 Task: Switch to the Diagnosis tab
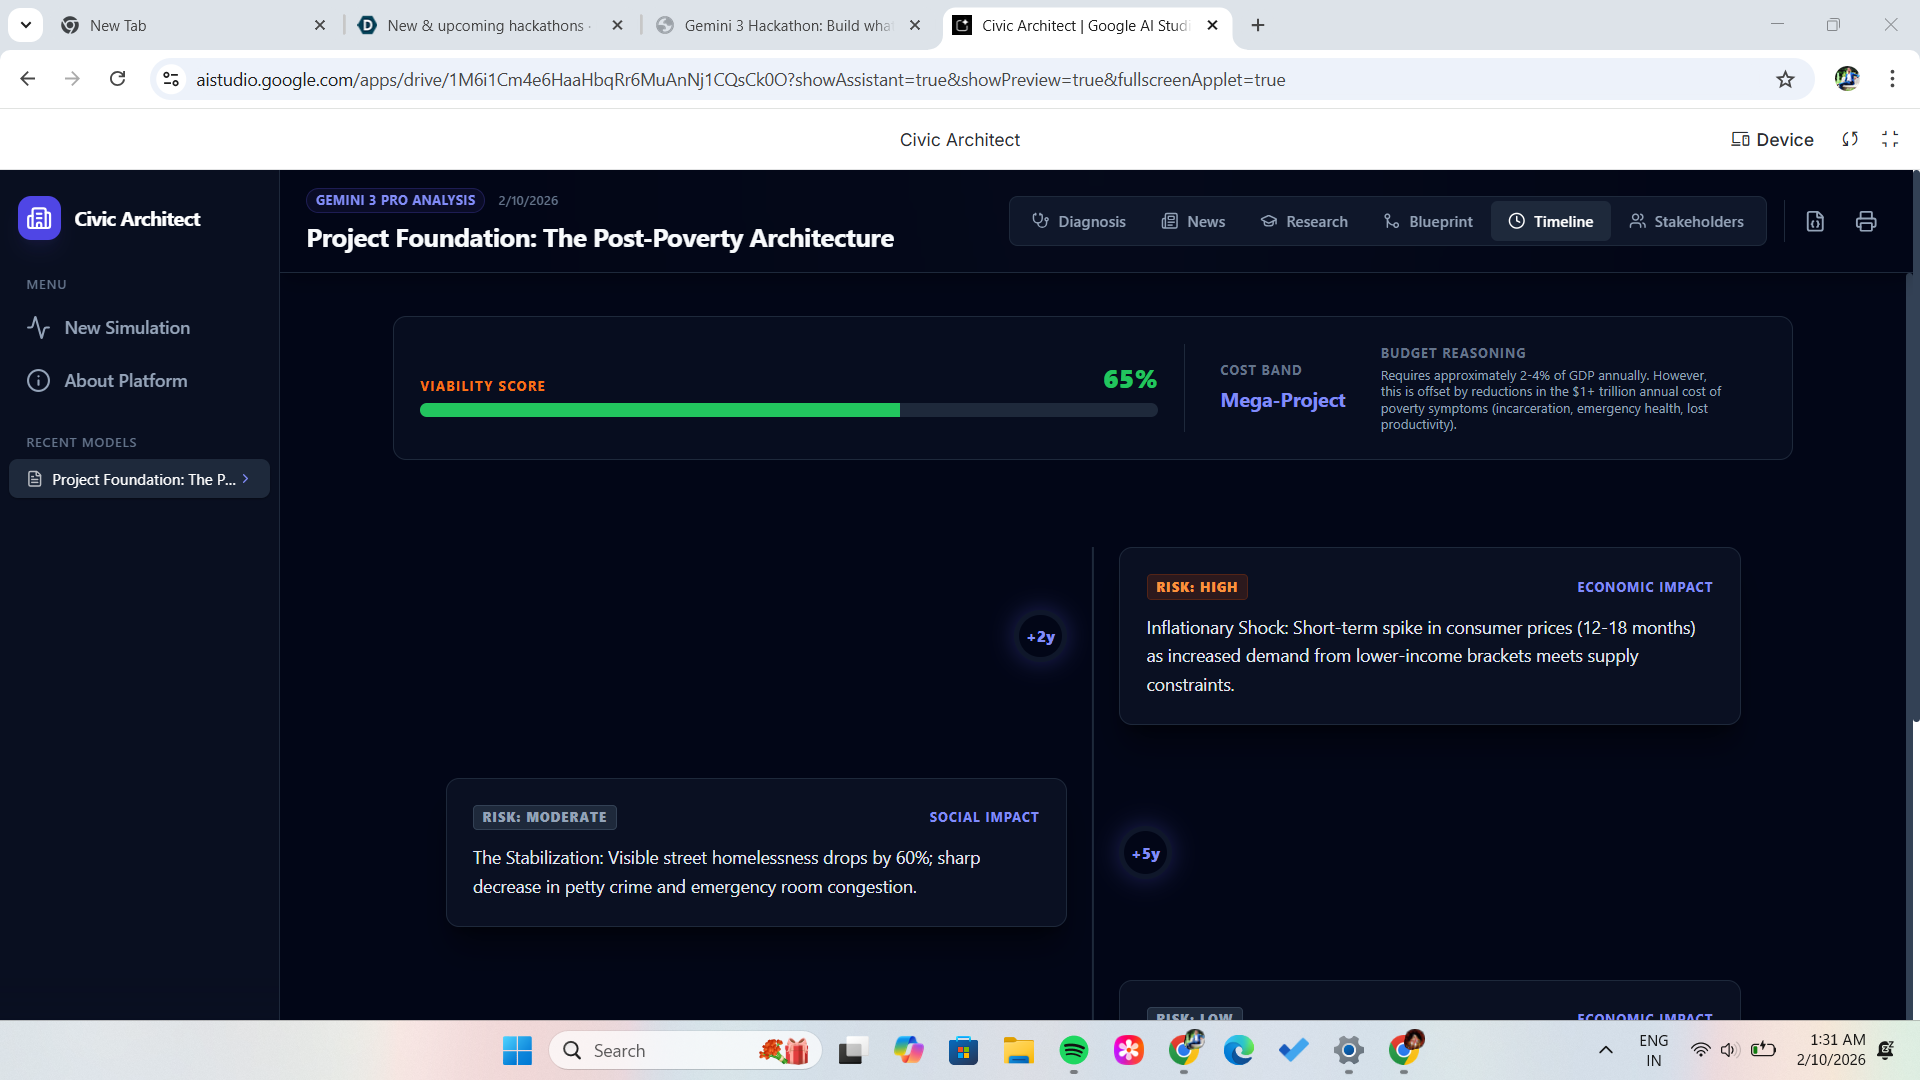coord(1078,221)
